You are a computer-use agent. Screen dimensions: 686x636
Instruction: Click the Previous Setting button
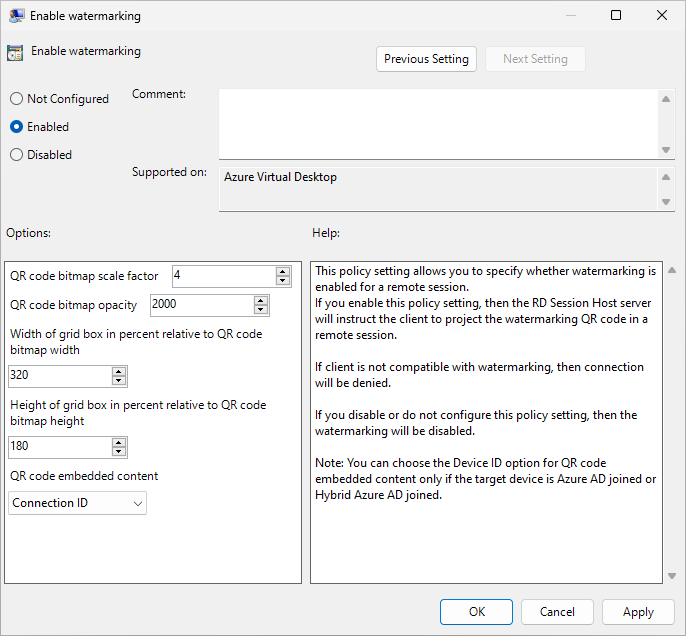click(x=426, y=59)
